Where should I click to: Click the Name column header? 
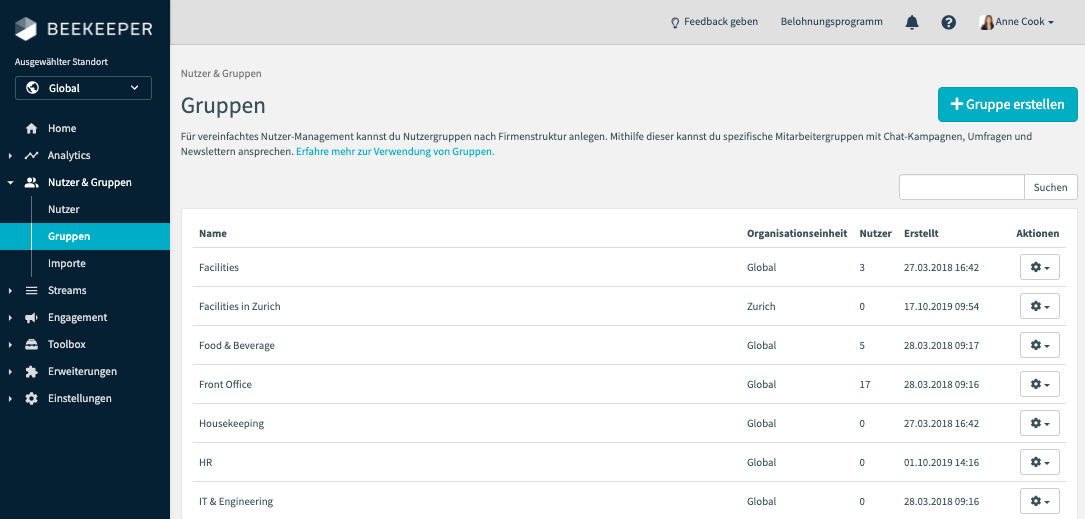click(x=212, y=234)
